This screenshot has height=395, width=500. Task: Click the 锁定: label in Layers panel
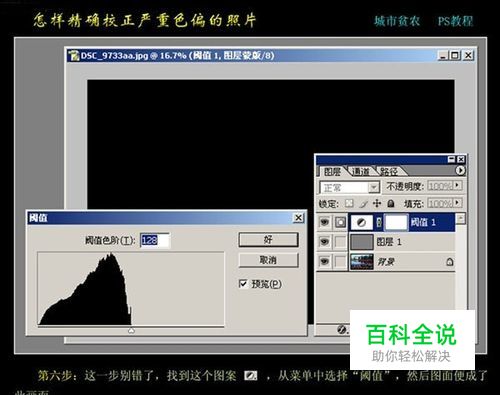329,204
